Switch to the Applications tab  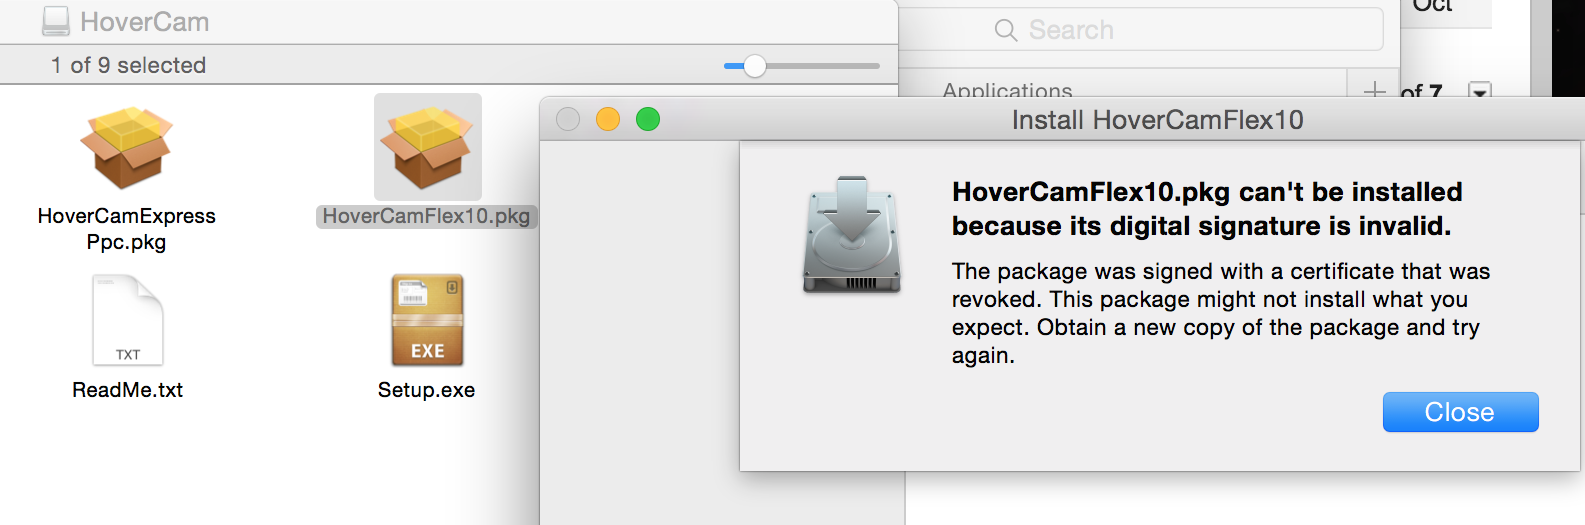1007,90
